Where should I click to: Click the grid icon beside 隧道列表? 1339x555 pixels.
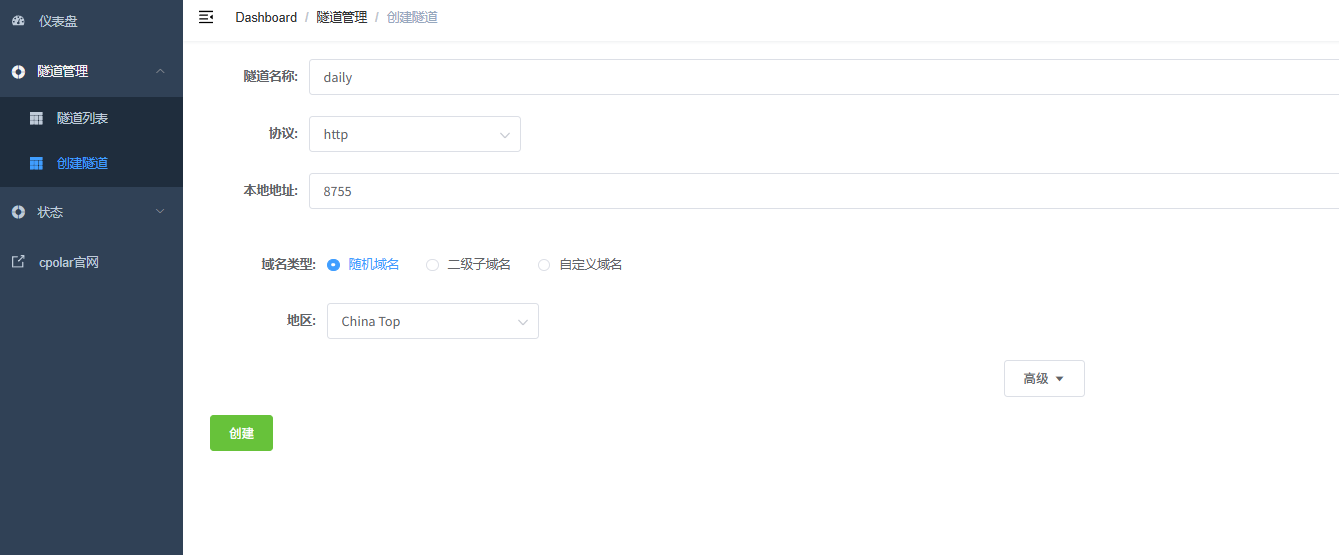tap(36, 118)
